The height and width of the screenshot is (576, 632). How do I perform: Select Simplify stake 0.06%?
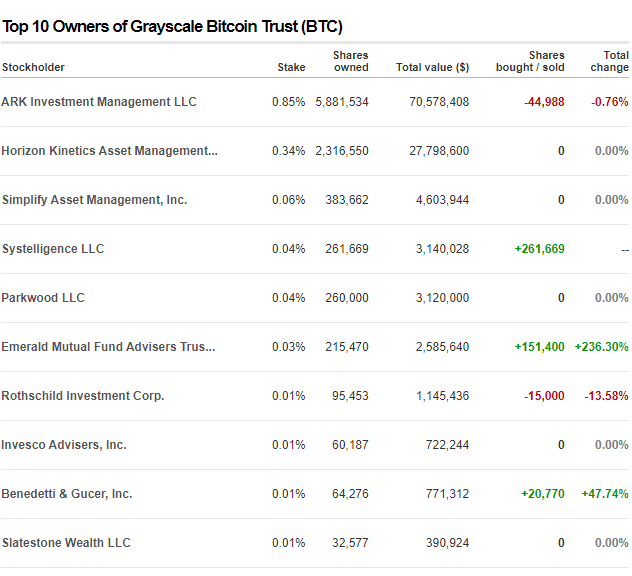tap(289, 200)
